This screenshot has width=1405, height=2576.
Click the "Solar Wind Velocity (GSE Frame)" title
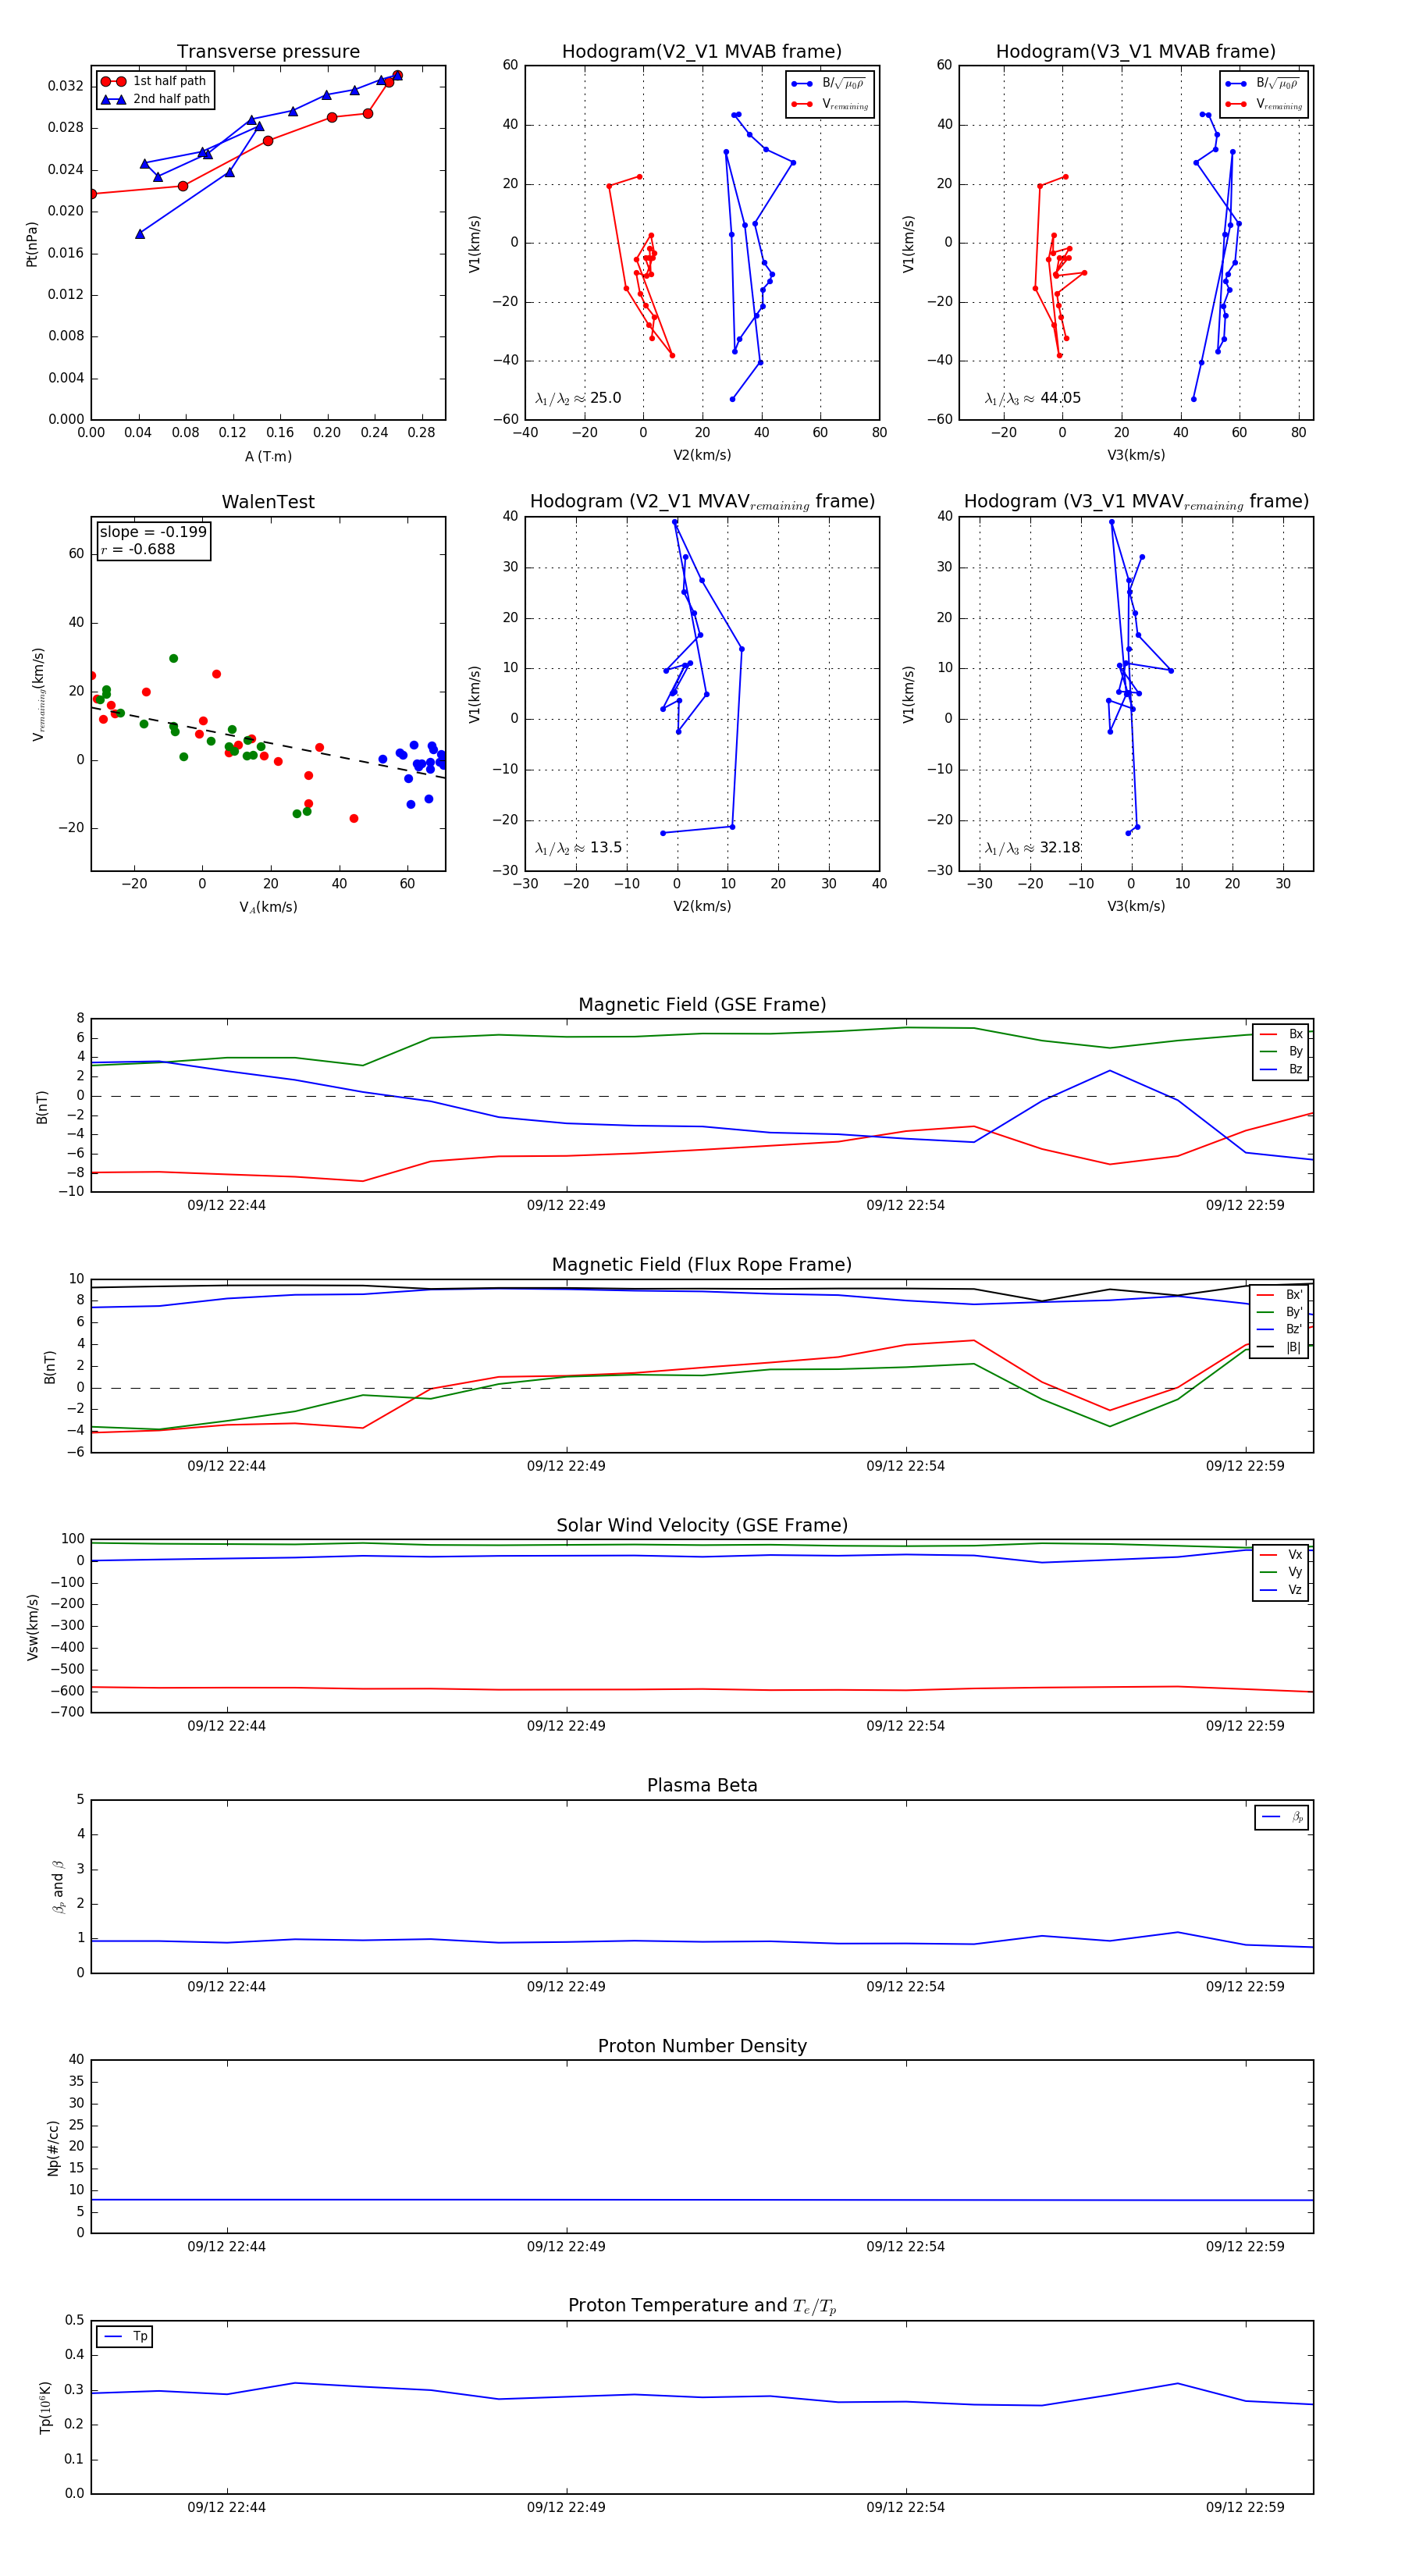tap(702, 1525)
